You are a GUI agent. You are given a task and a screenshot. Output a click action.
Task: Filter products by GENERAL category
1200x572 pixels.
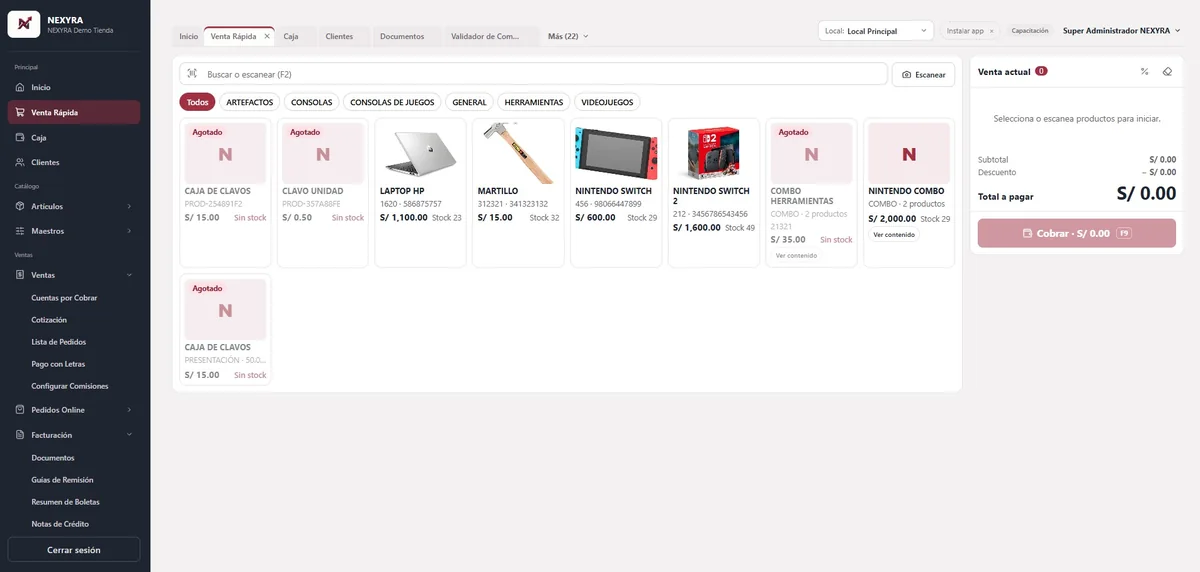coord(469,102)
